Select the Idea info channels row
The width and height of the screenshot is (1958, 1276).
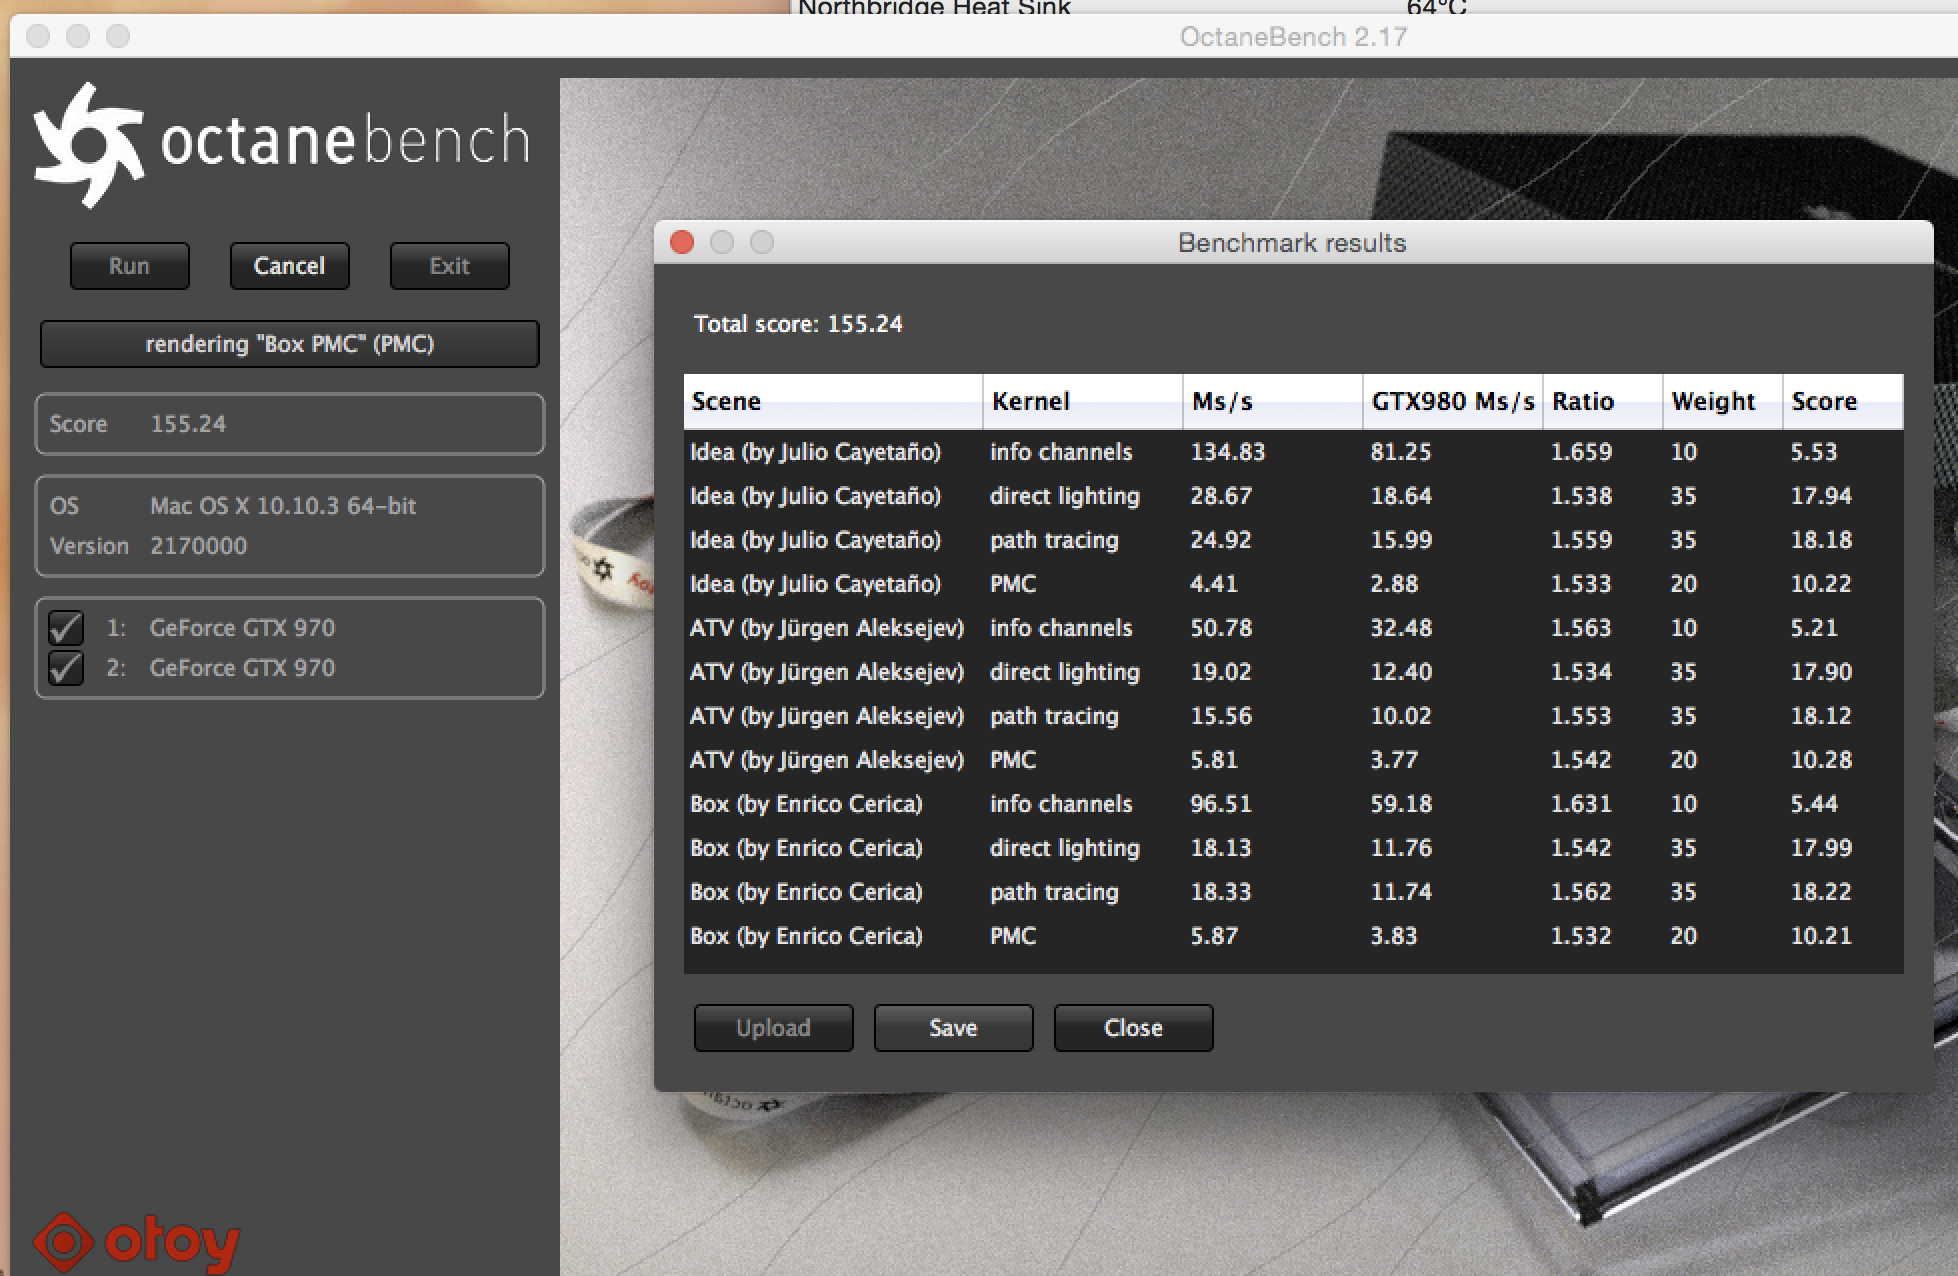(x=1293, y=452)
